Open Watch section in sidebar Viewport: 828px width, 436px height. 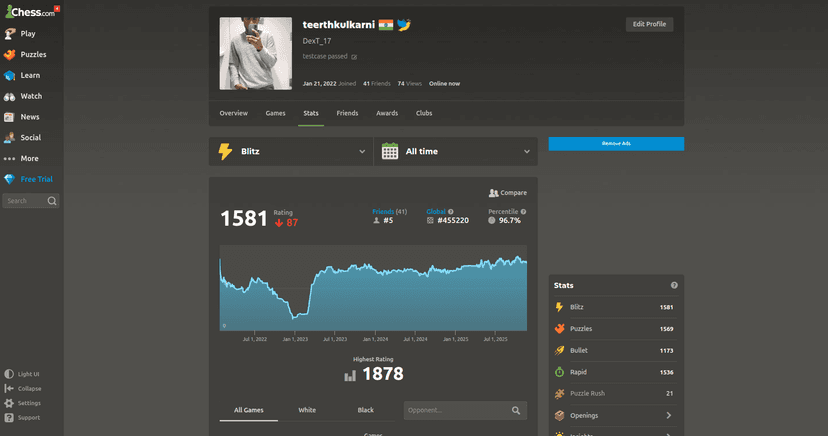pos(31,96)
